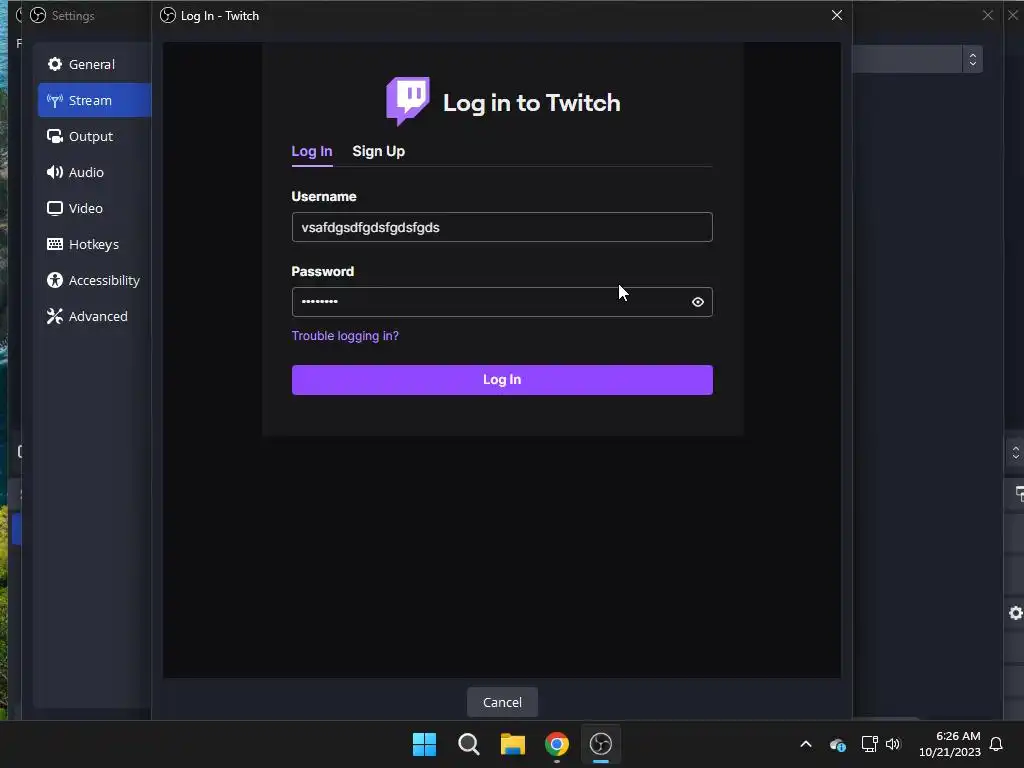Click the OBS icon in Log In title bar

pos(168,15)
